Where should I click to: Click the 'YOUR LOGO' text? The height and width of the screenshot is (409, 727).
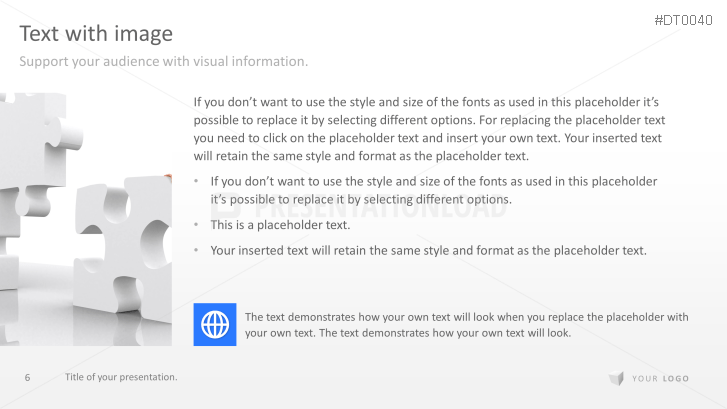(659, 378)
